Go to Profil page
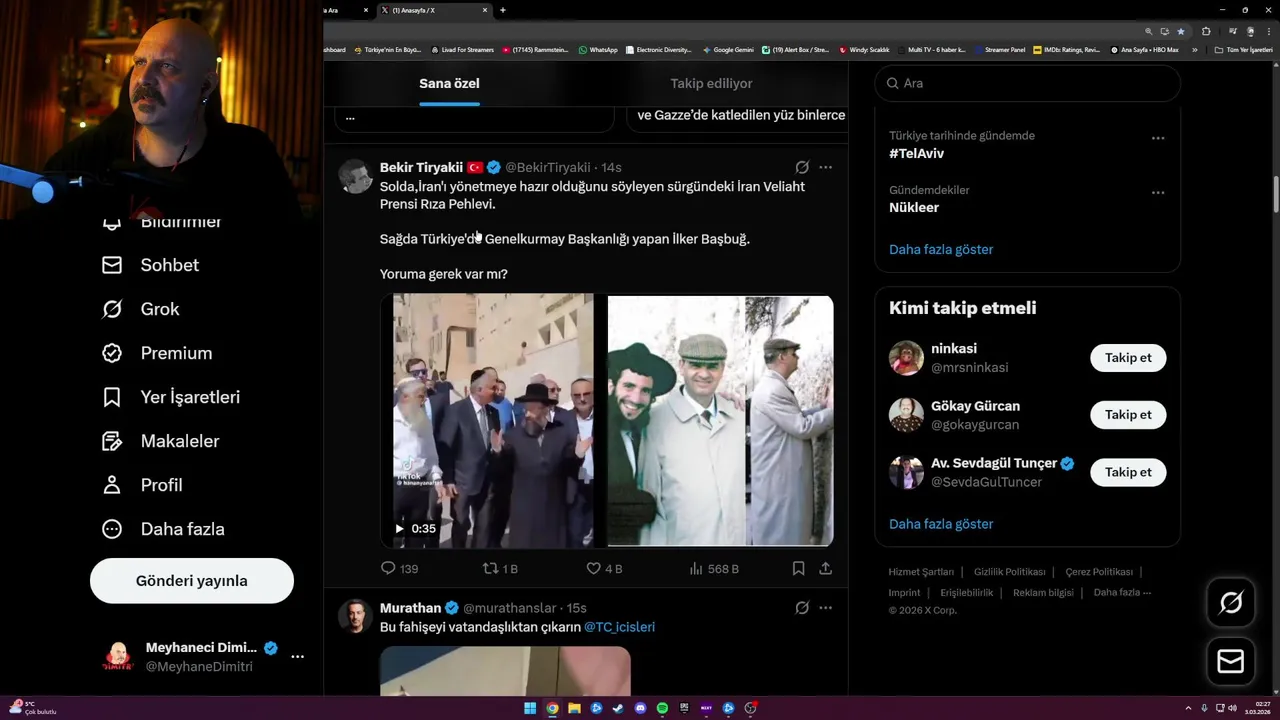1280x720 pixels. [x=142, y=485]
